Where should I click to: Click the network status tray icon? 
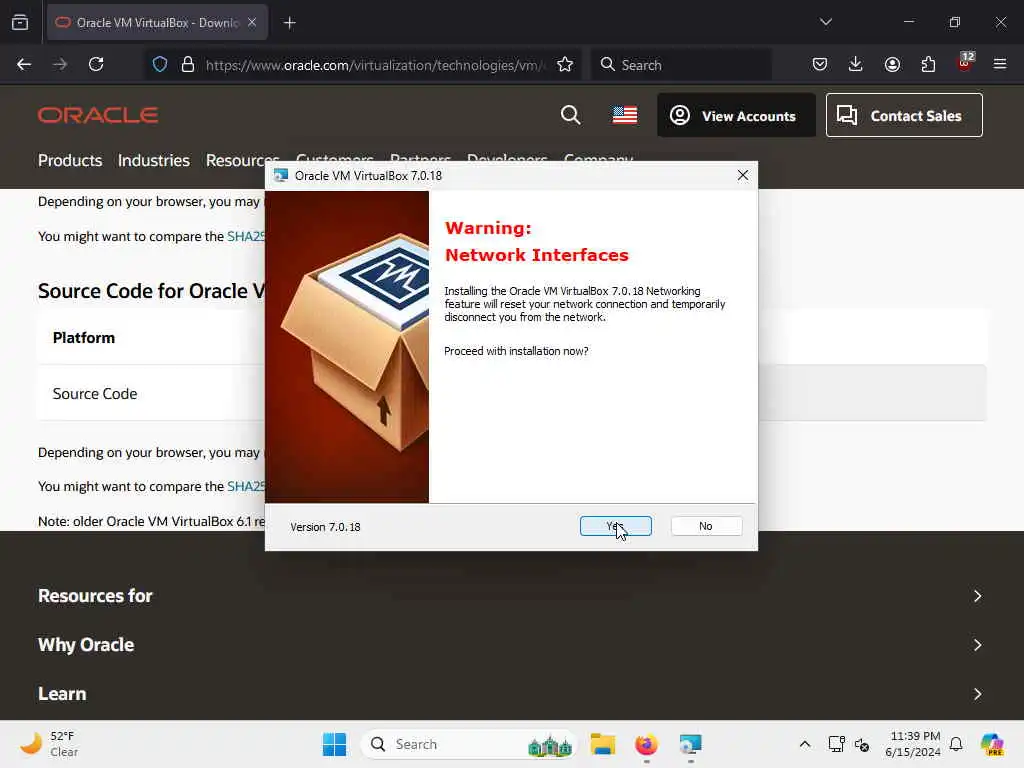click(x=837, y=744)
